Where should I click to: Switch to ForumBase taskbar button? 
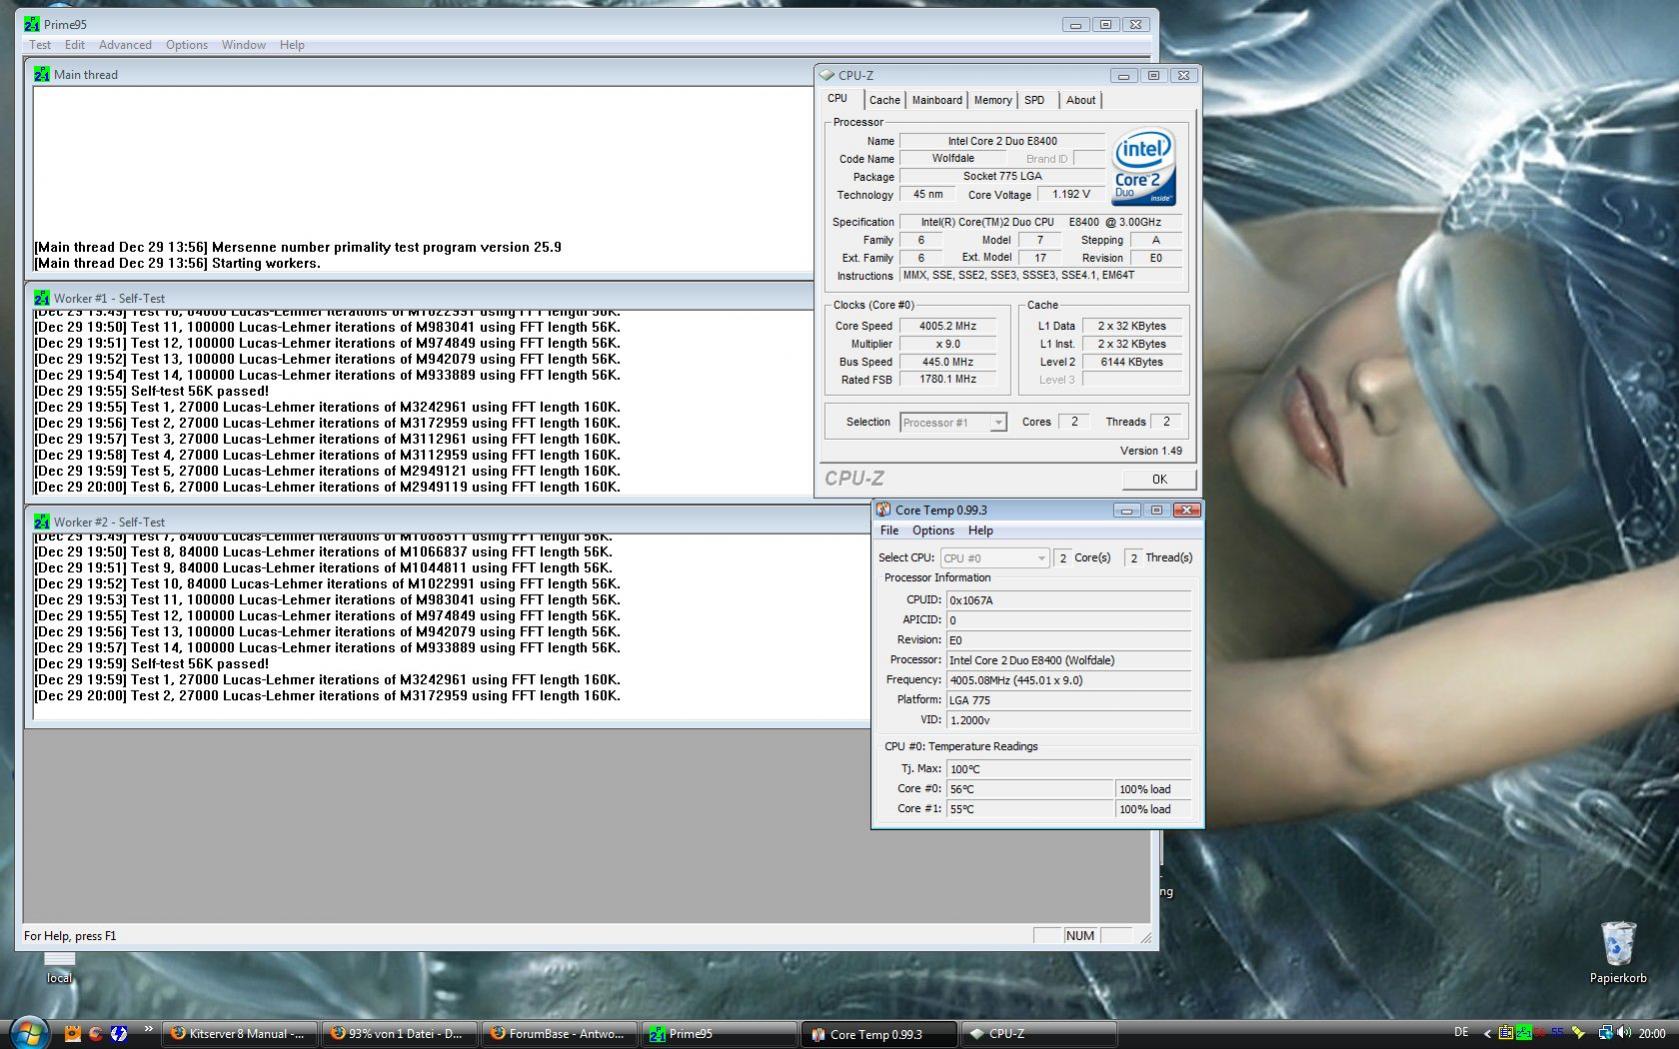pos(558,1034)
